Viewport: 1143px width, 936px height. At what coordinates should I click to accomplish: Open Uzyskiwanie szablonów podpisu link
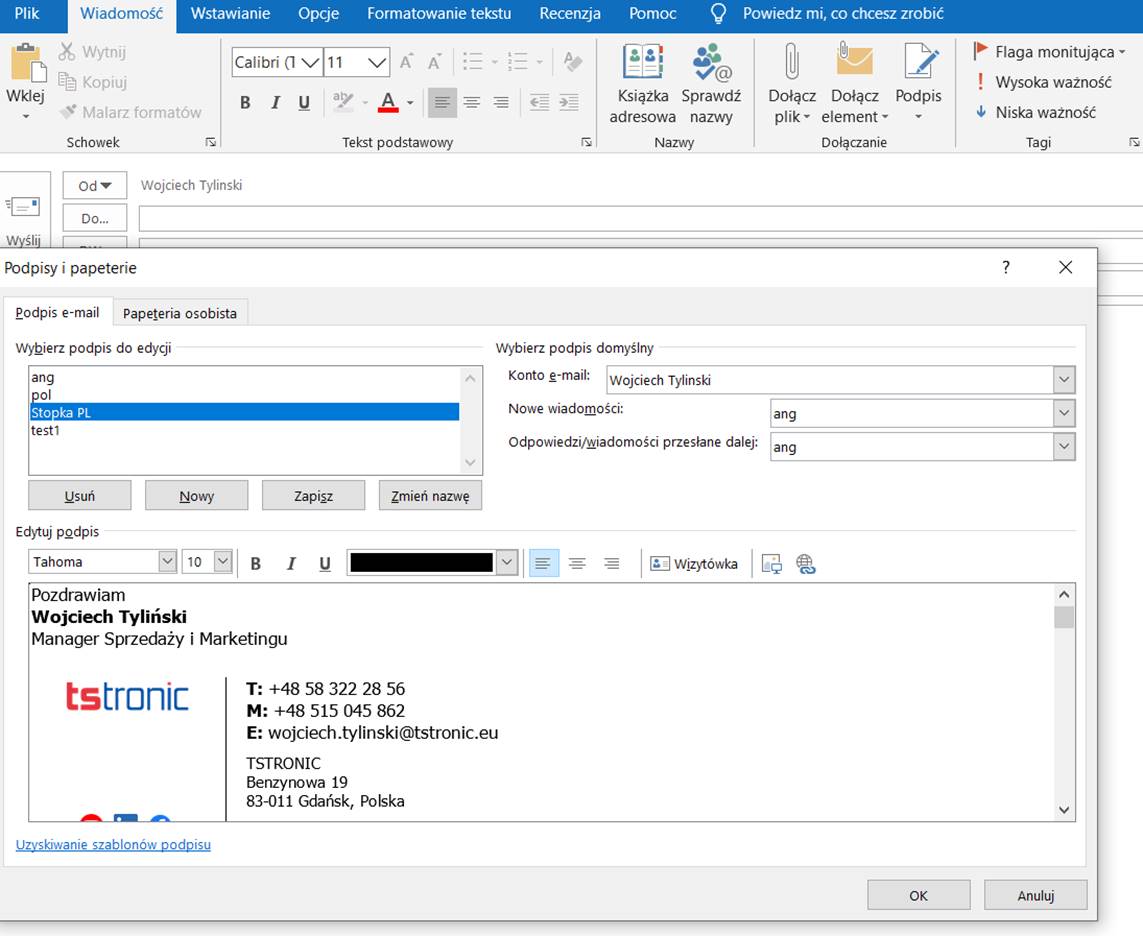[x=113, y=845]
